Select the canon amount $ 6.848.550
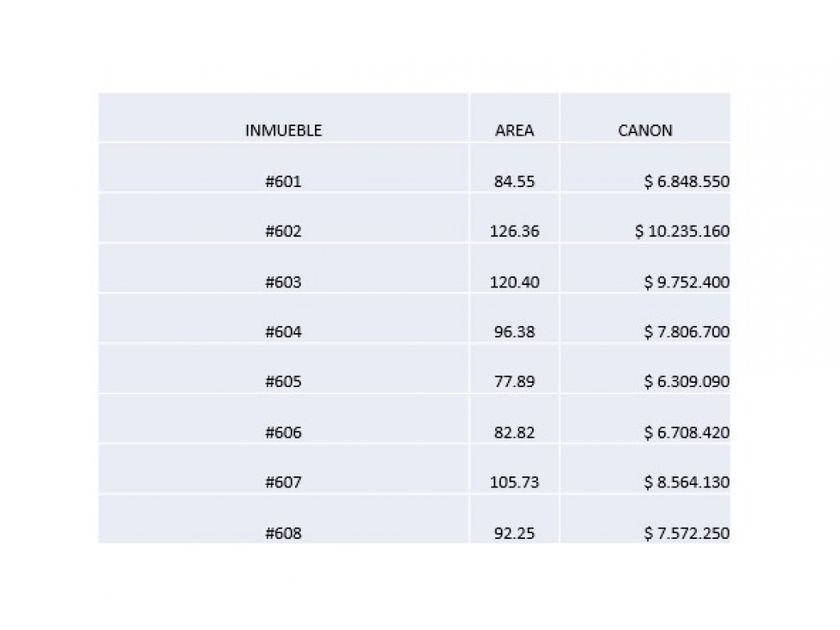This screenshot has height=630, width=840. click(686, 181)
